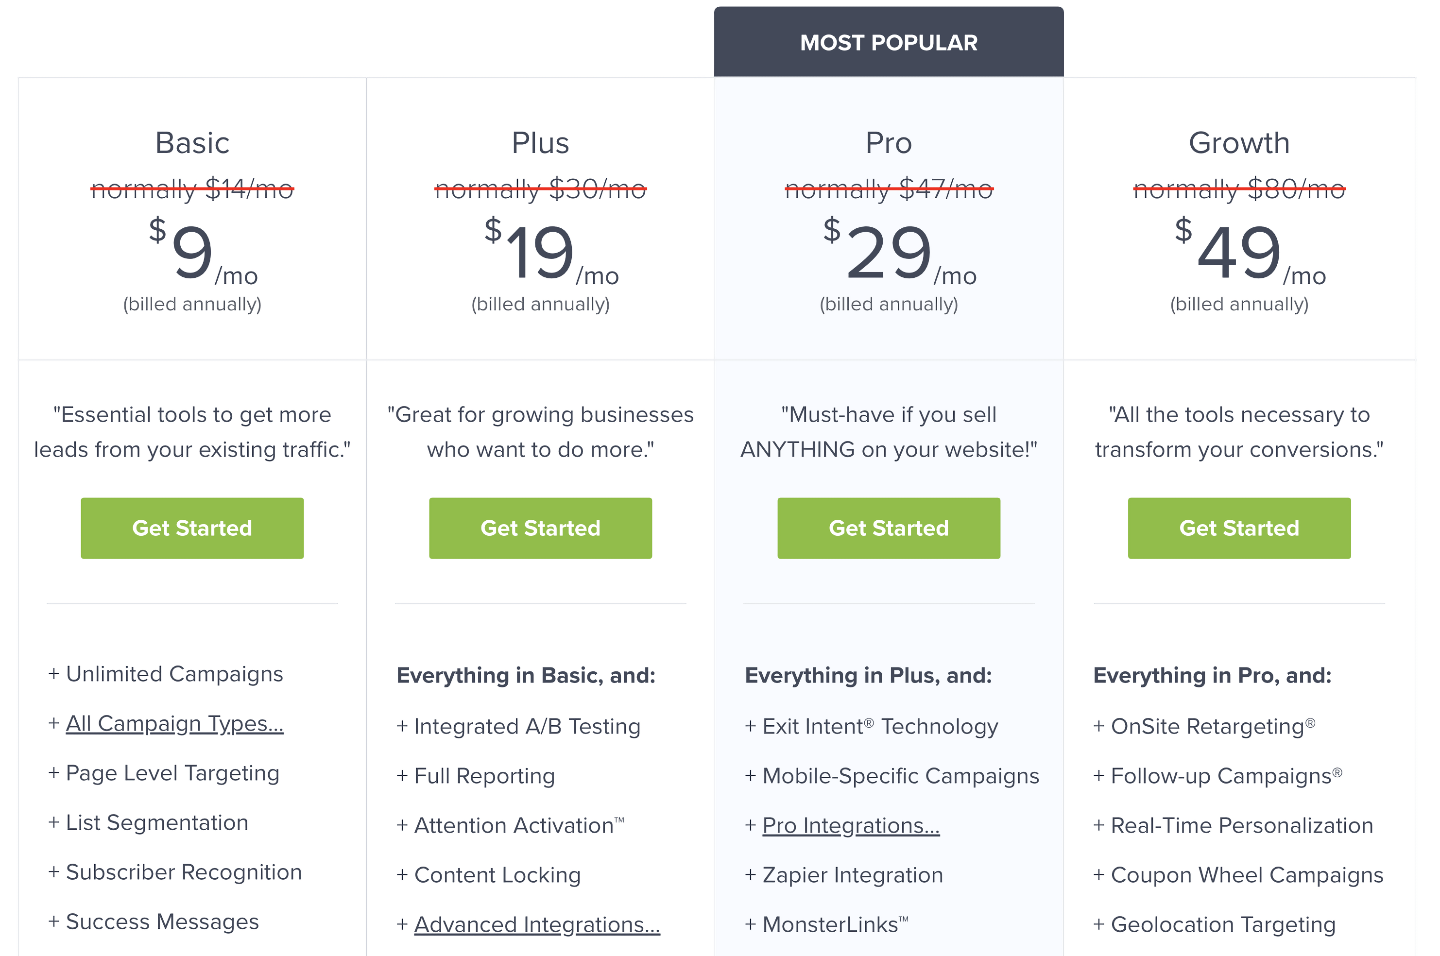This screenshot has height=956, width=1440.
Task: Follow the Advanced Integrations link
Action: [x=537, y=925]
